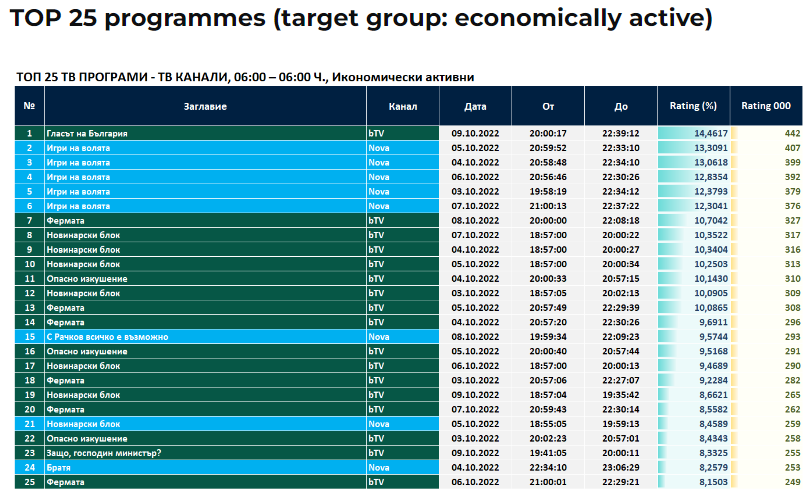Click the Заглавие column header

(x=205, y=106)
